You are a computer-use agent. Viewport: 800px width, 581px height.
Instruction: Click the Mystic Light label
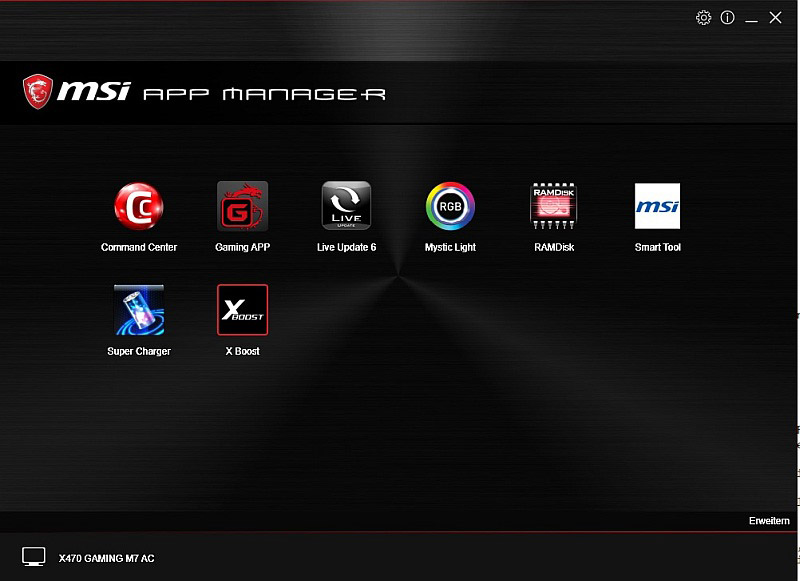tap(451, 247)
